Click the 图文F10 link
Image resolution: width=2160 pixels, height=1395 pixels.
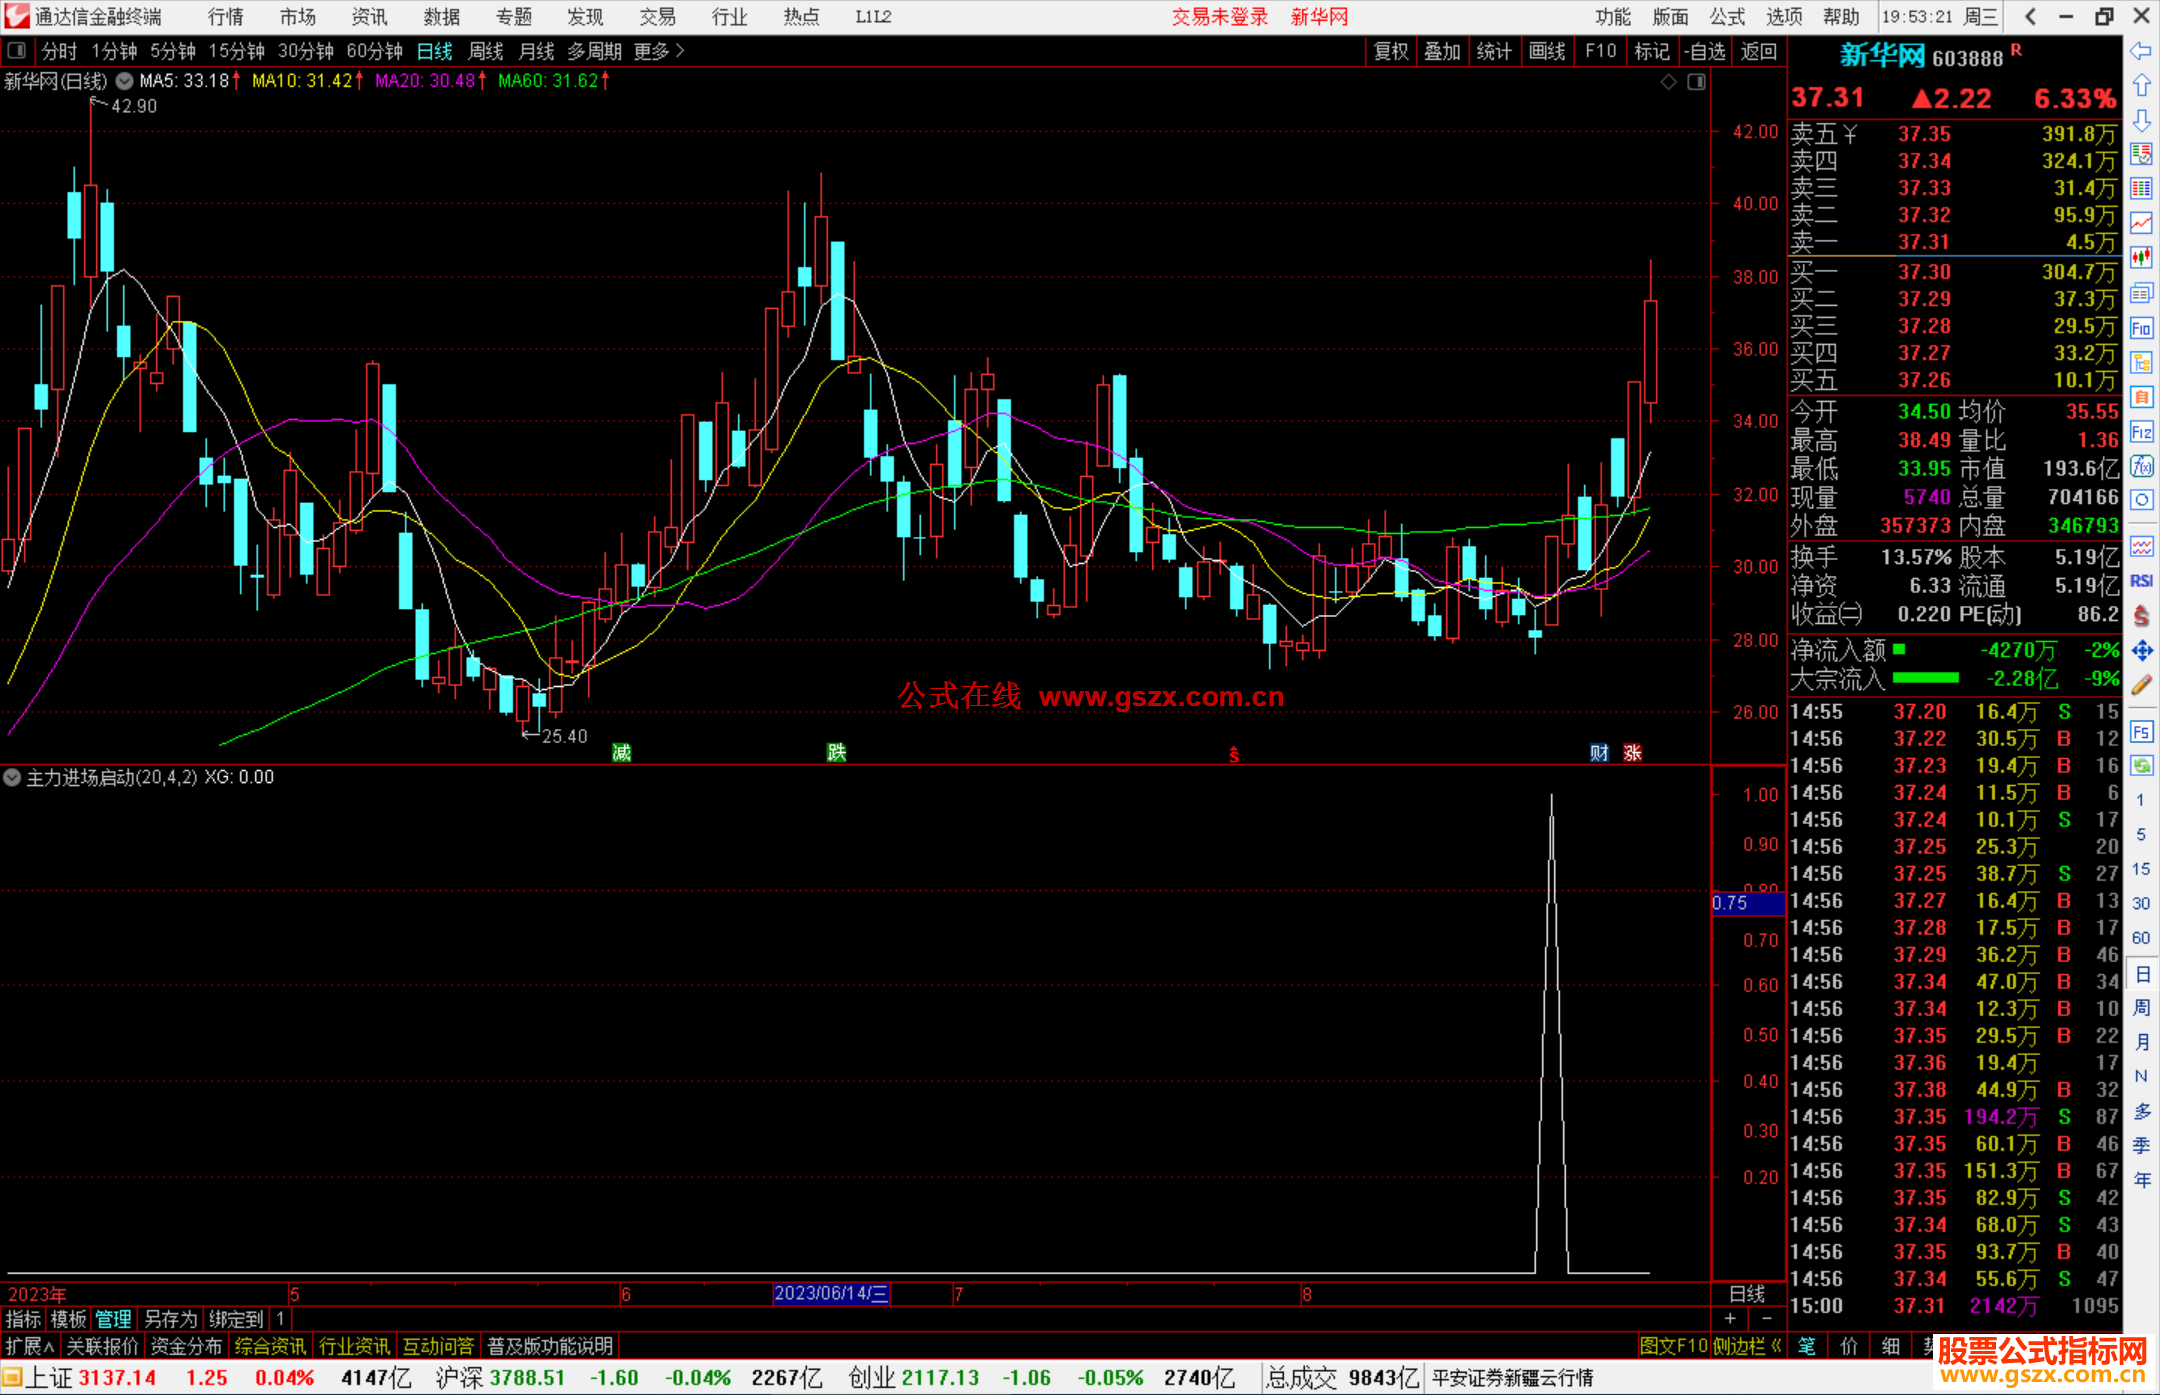[1673, 1346]
